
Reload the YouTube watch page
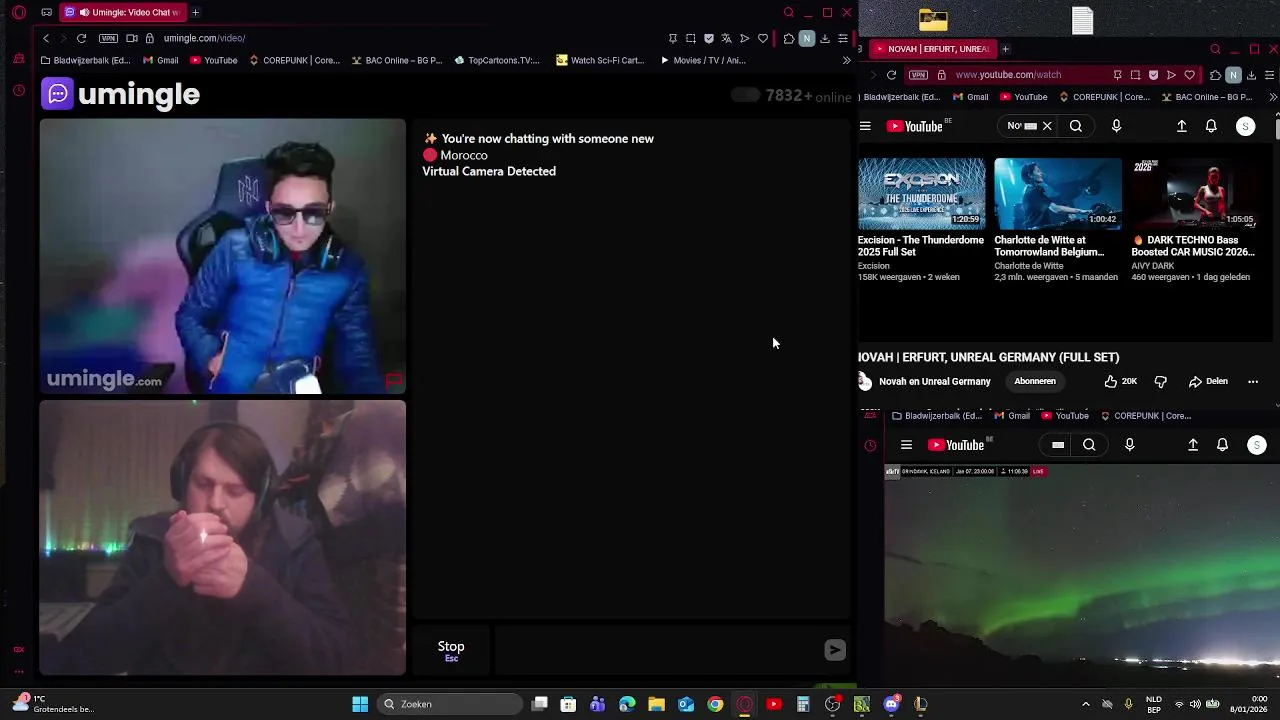coord(891,75)
